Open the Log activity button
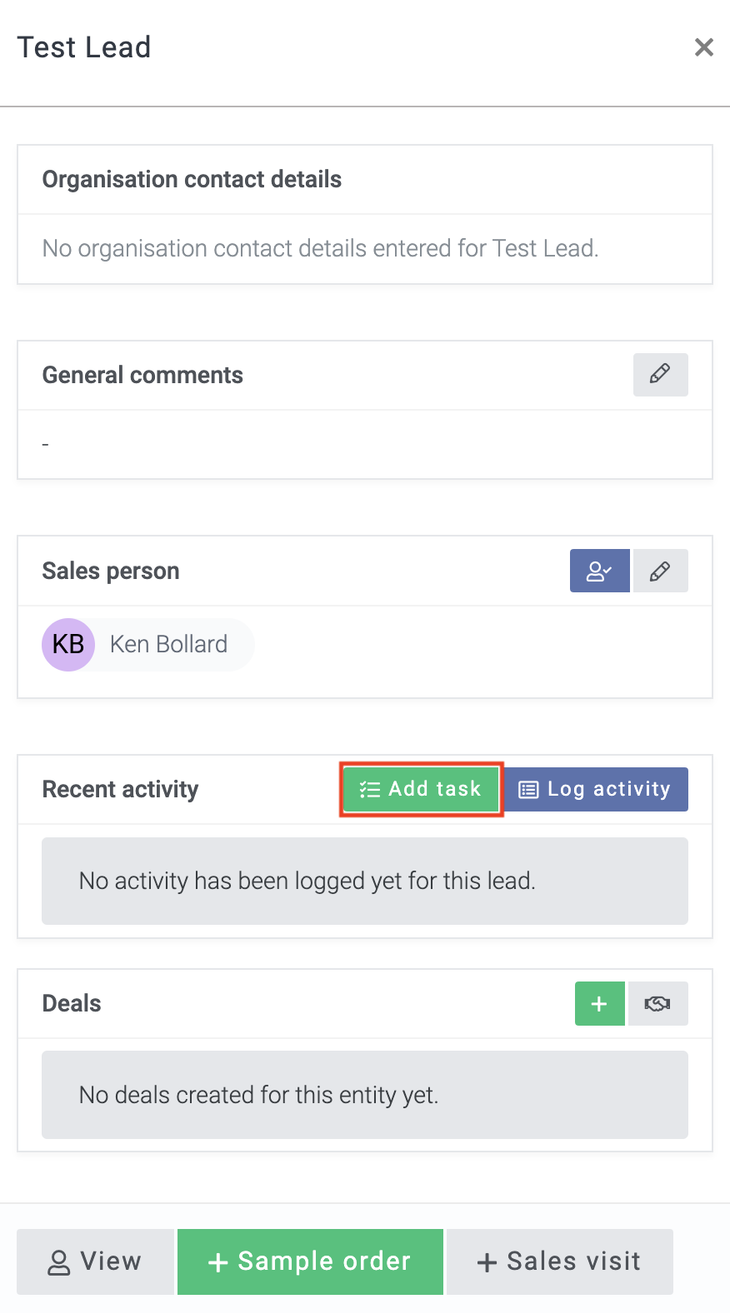 [x=595, y=789]
